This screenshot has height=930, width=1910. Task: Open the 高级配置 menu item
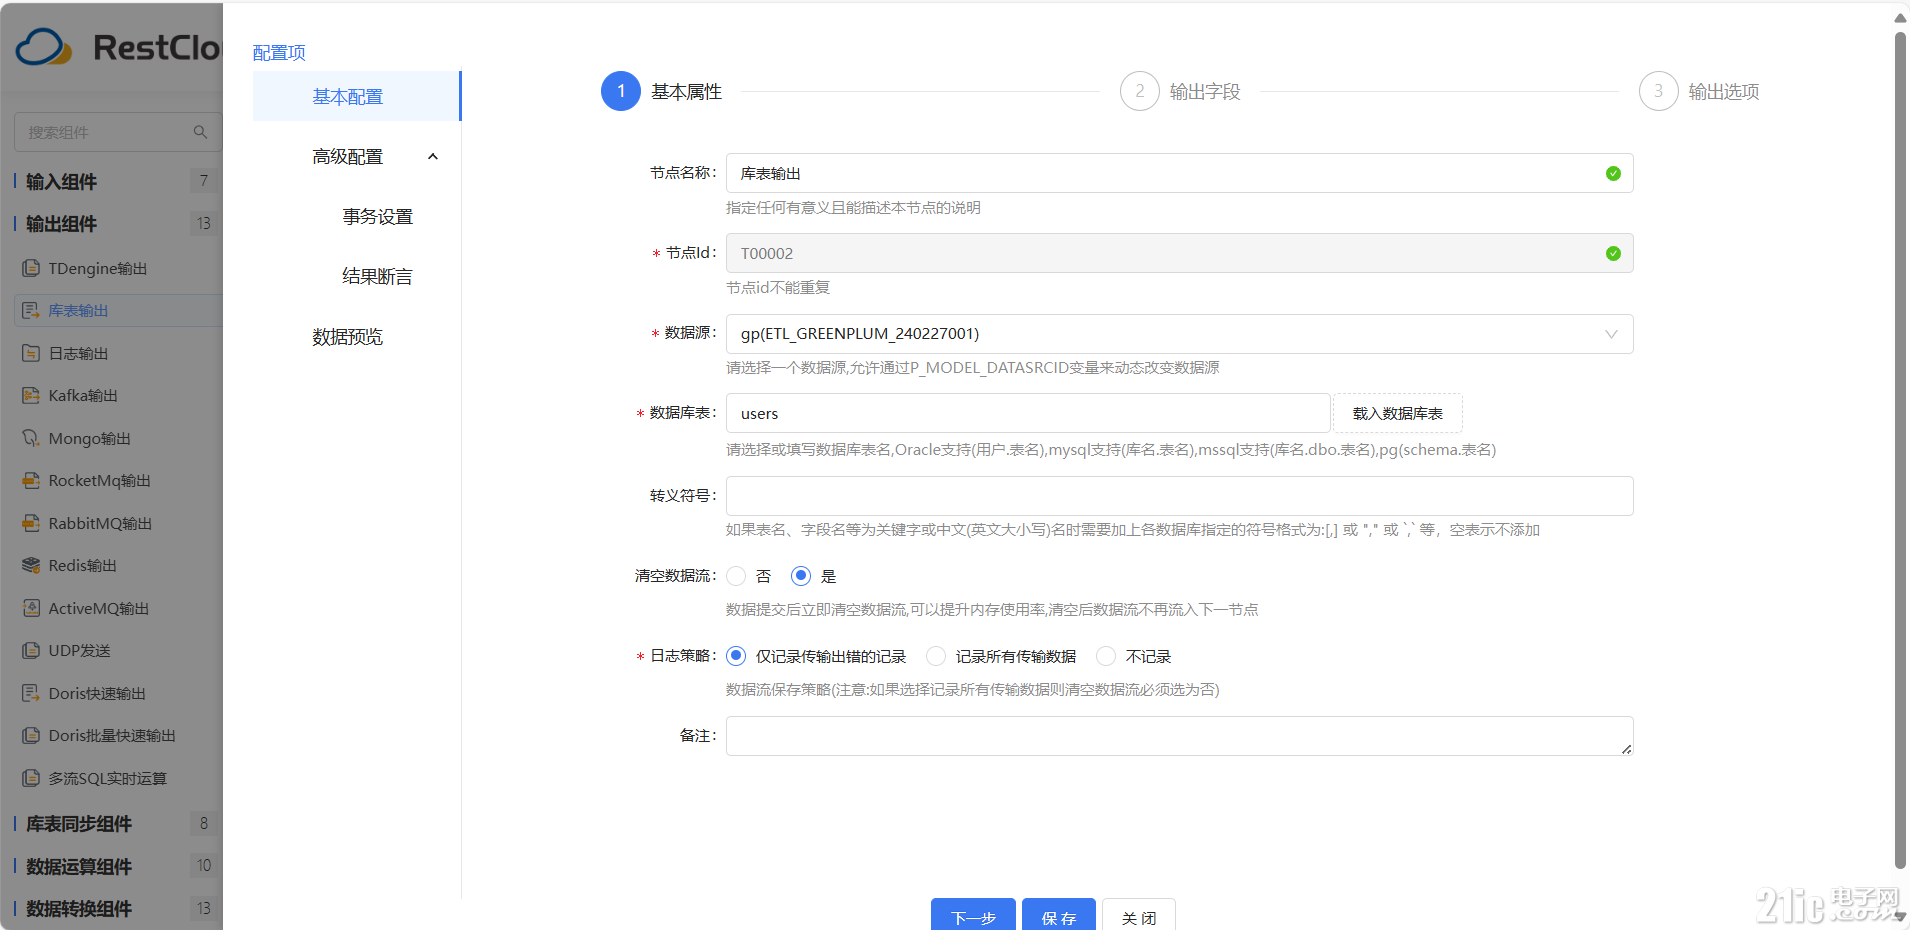click(348, 156)
